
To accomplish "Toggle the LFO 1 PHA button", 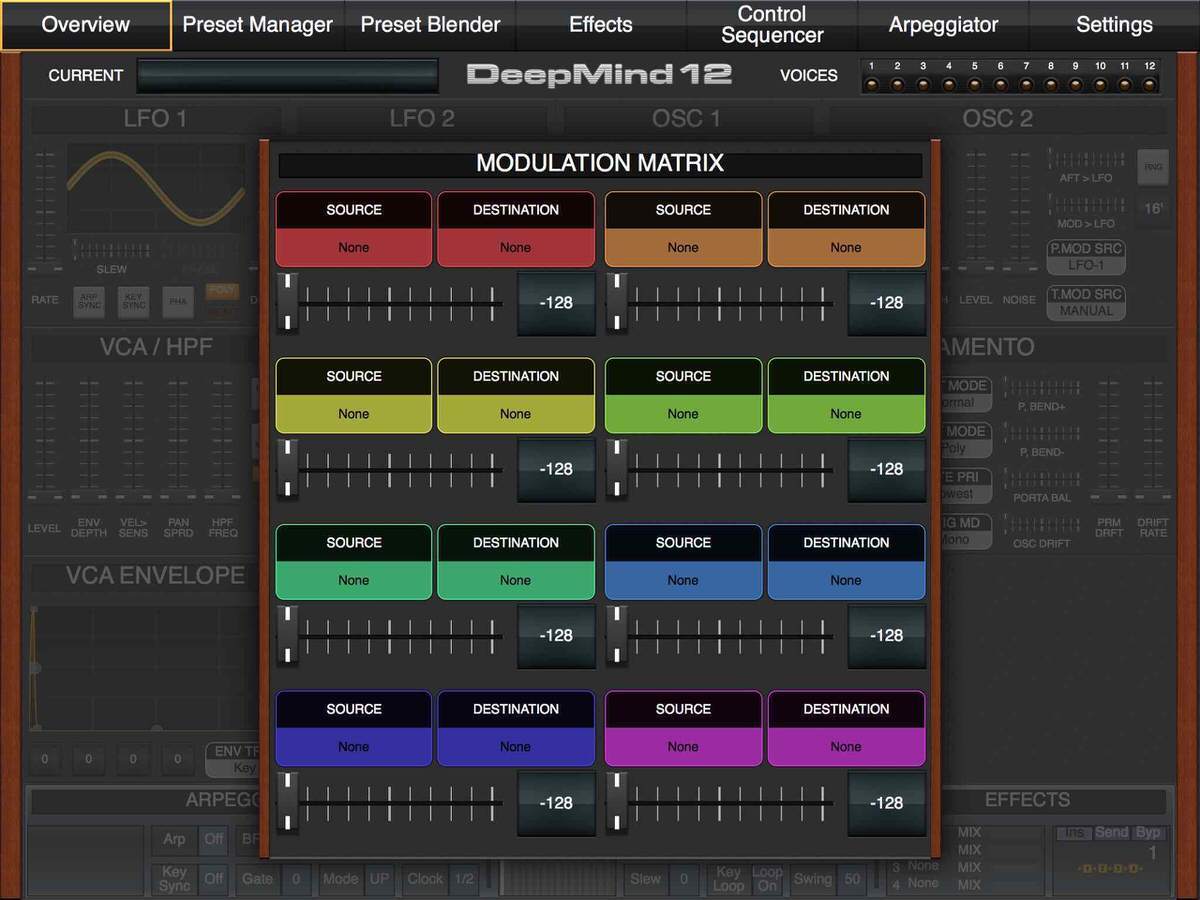I will coord(178,300).
